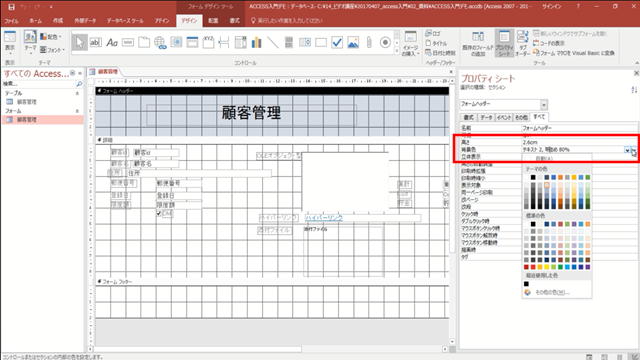
Task: Click the Title button in Header/Footer group
Action: coord(436,43)
